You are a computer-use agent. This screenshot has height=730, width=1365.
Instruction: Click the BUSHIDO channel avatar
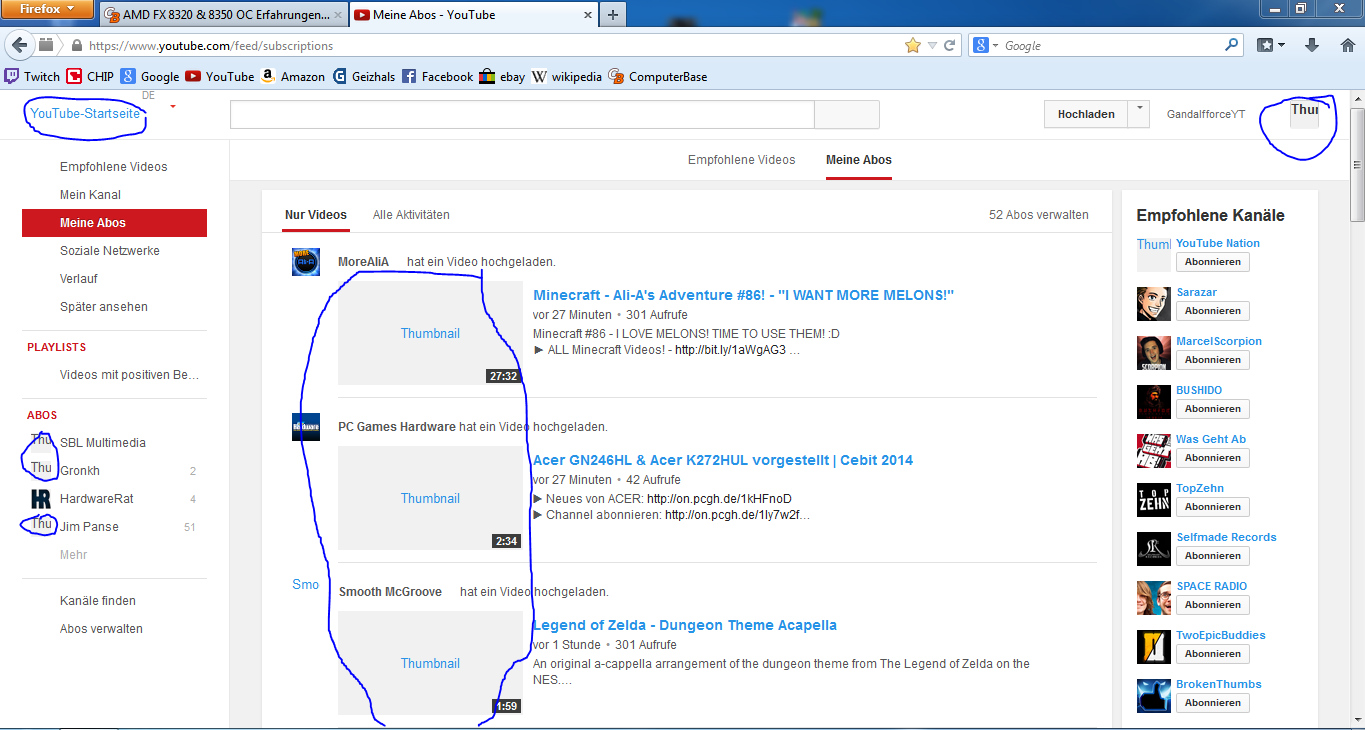1154,402
